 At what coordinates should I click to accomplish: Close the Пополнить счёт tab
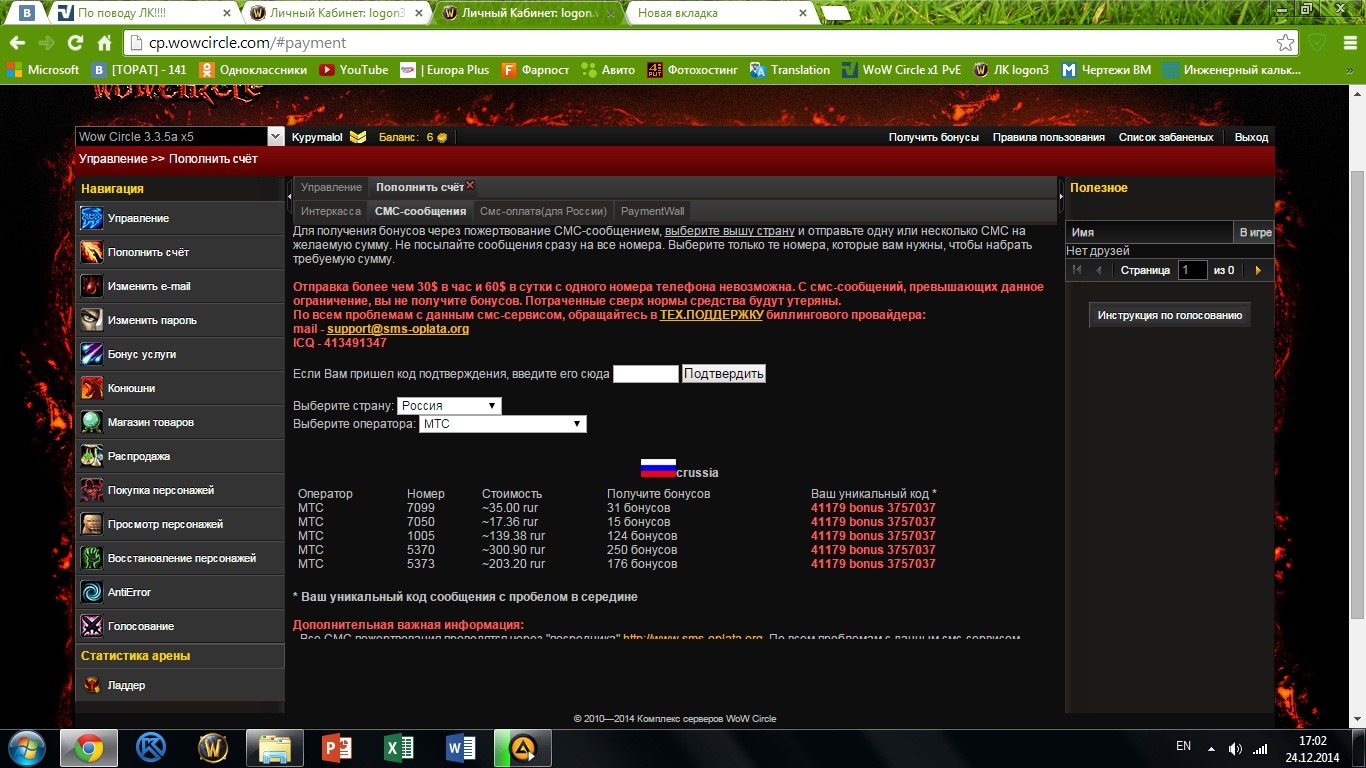[x=470, y=185]
